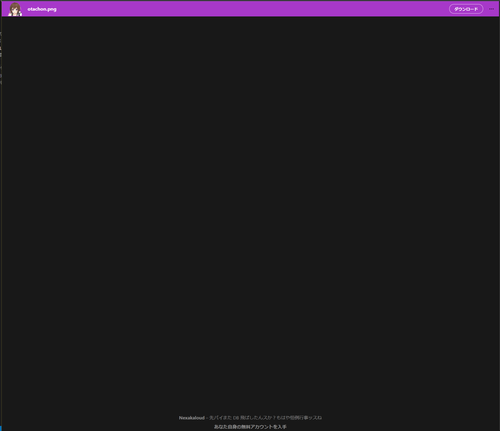Follow the あなた自身の無料アカウントを入手 link
This screenshot has height=431, width=500.
250,427
